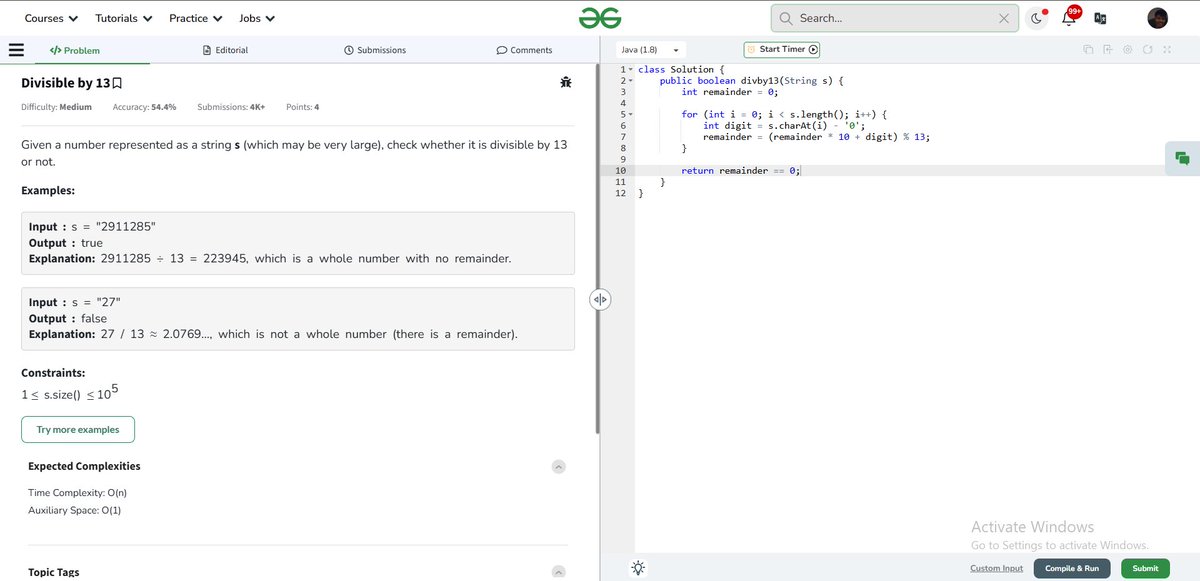The image size is (1200, 581).
Task: Click inside the Search field
Action: pos(890,17)
